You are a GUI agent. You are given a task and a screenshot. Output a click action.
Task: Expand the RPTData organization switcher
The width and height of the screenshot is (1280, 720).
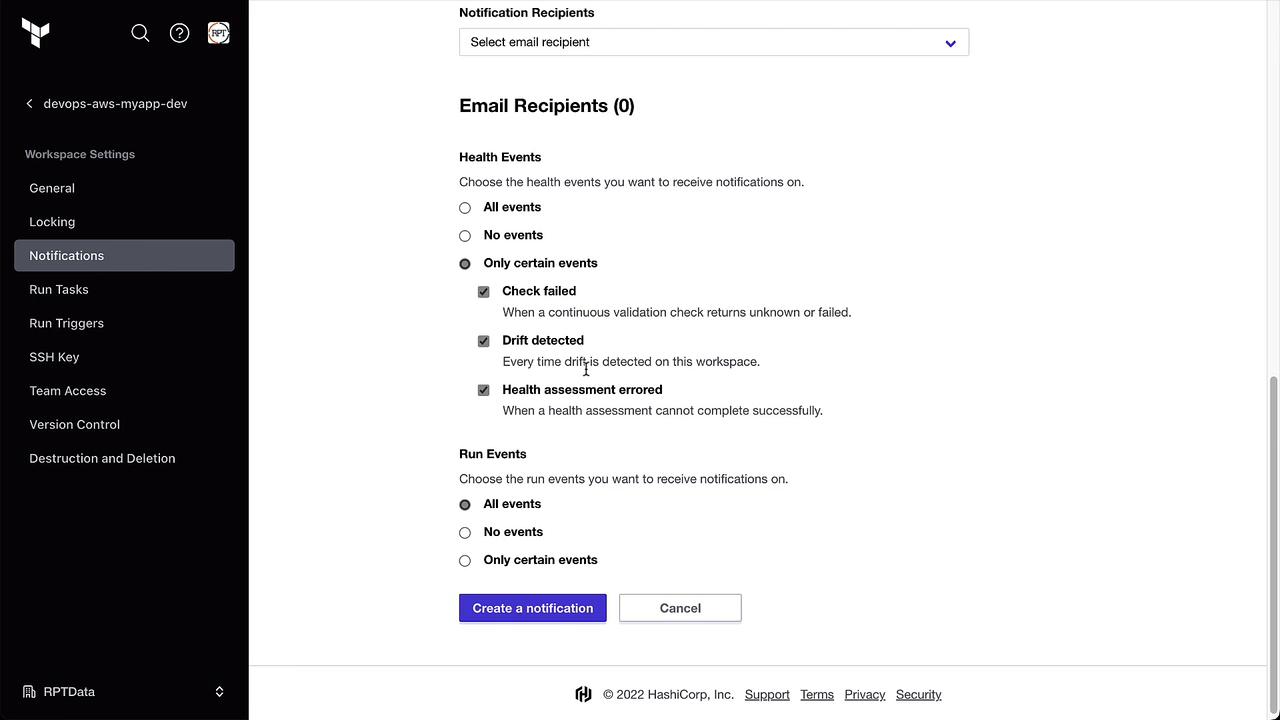219,692
